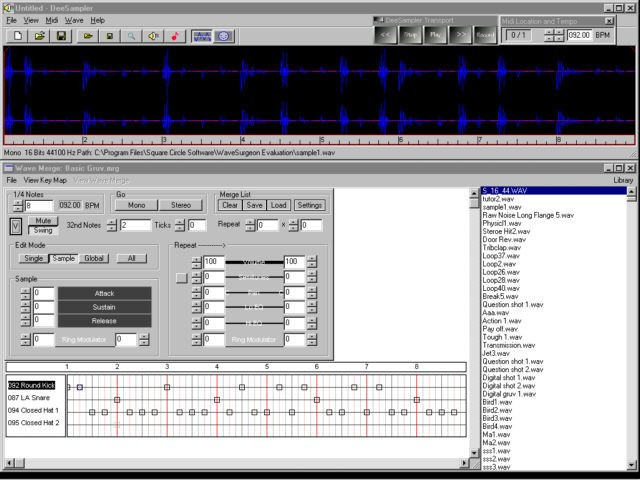640x480 pixels.
Task: Open View Key Map in Wave Merge
Action: [45, 180]
